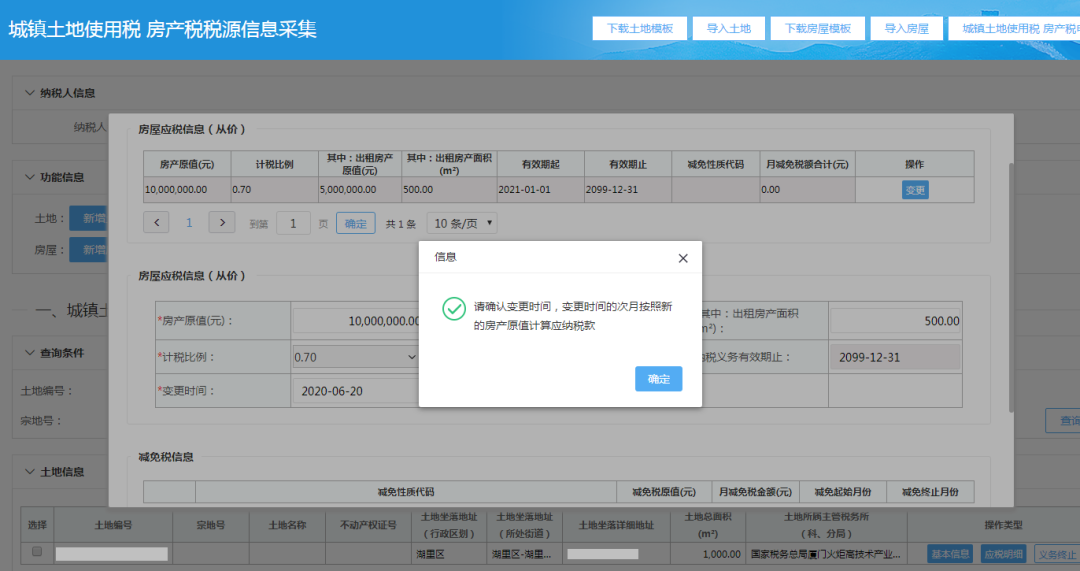
Task: Close the 信息 dialog with the X icon
Action: [683, 258]
